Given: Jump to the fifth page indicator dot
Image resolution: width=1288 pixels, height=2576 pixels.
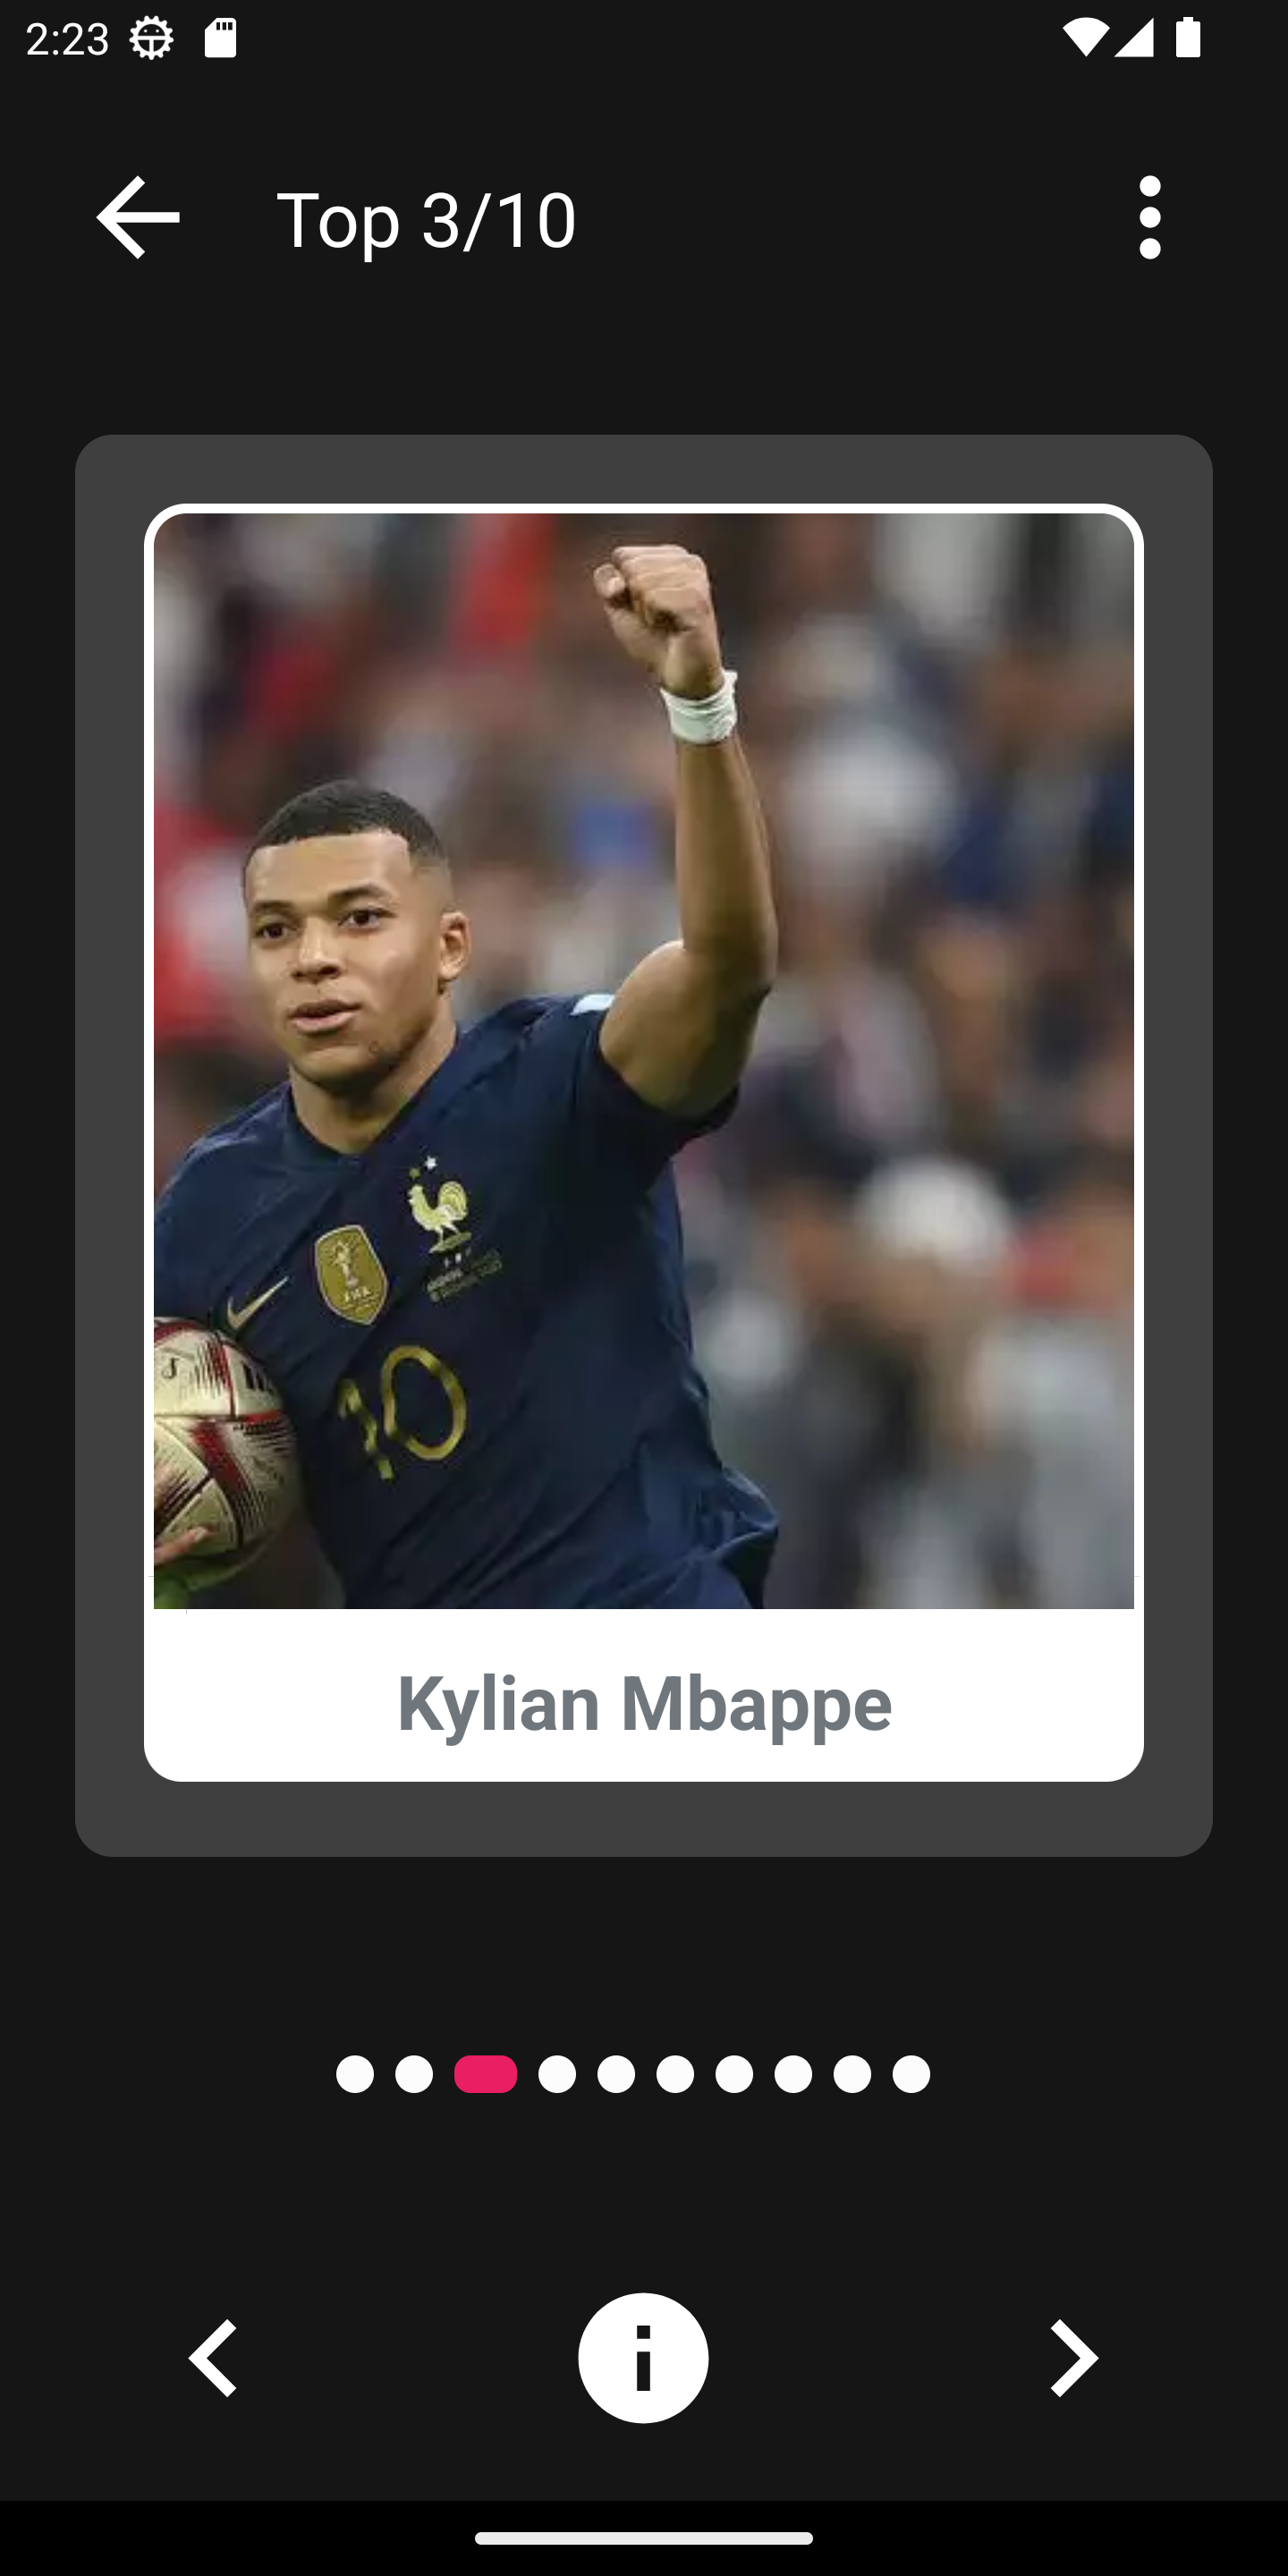Looking at the screenshot, I should point(616,2074).
